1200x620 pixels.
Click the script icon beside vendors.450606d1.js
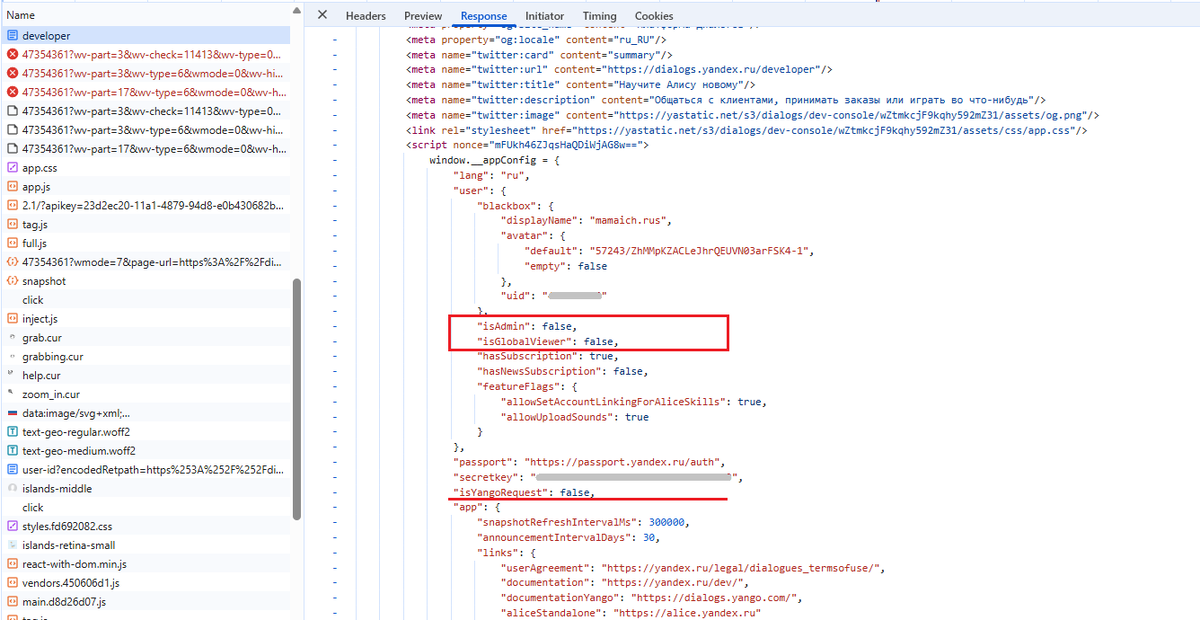coord(12,582)
